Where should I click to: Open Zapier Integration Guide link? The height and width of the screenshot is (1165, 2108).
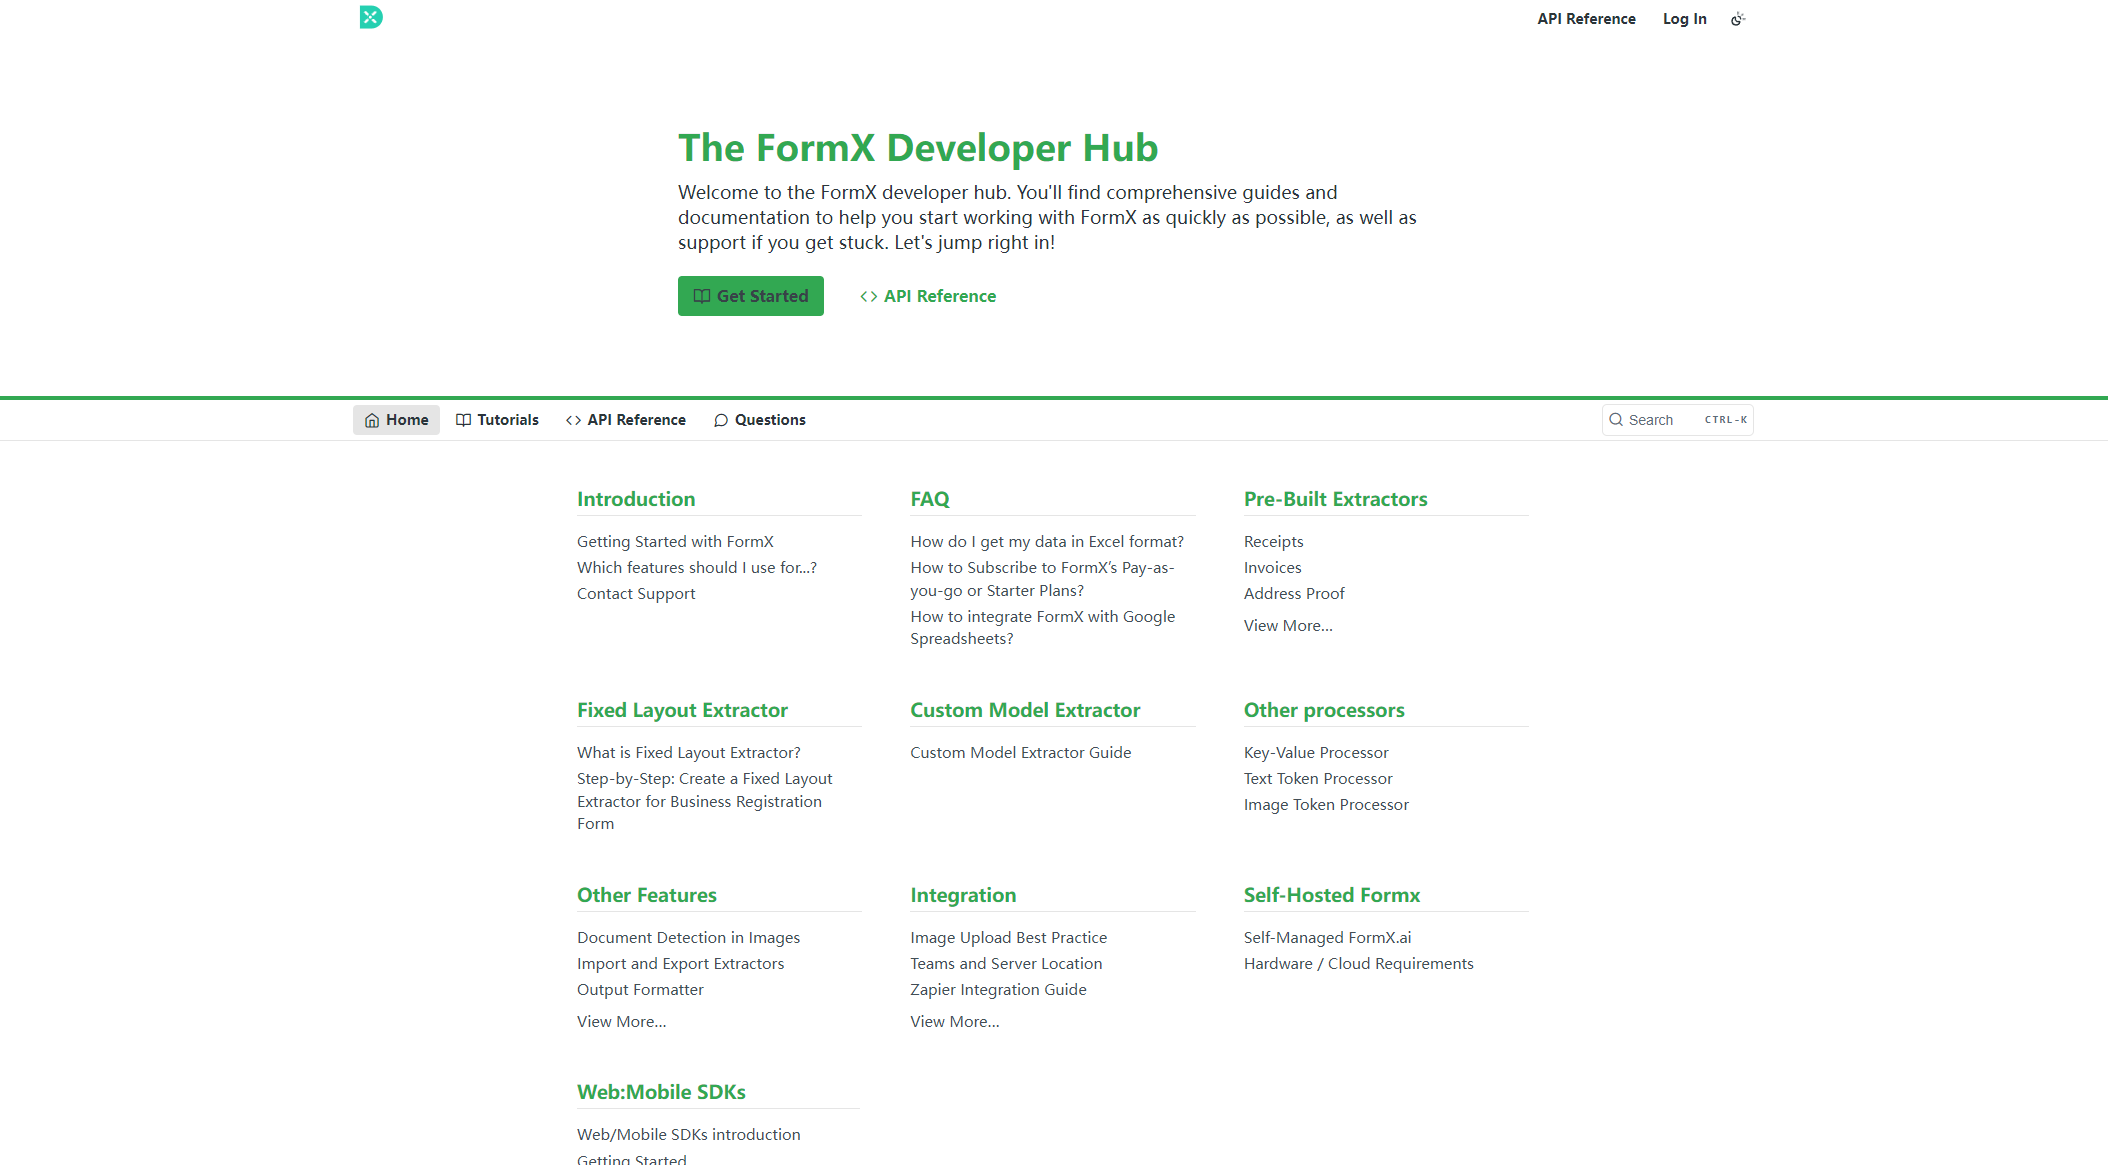pyautogui.click(x=997, y=990)
